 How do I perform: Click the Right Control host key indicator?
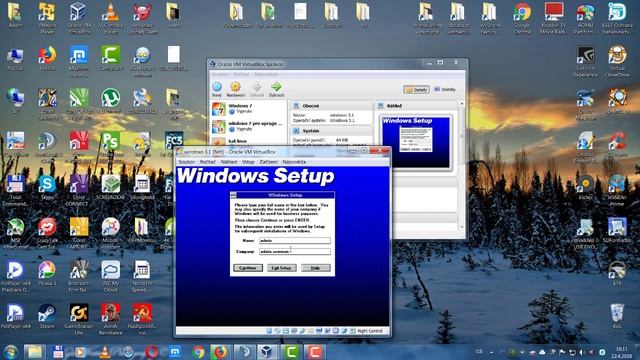coord(370,331)
